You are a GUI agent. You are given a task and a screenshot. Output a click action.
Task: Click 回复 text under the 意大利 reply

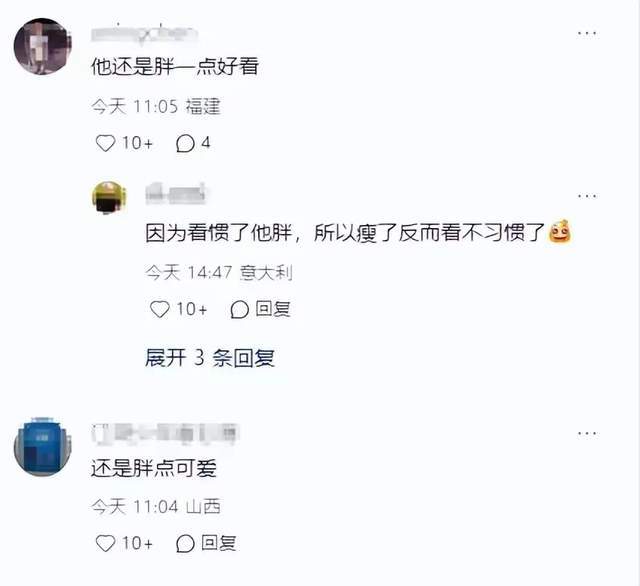[273, 309]
